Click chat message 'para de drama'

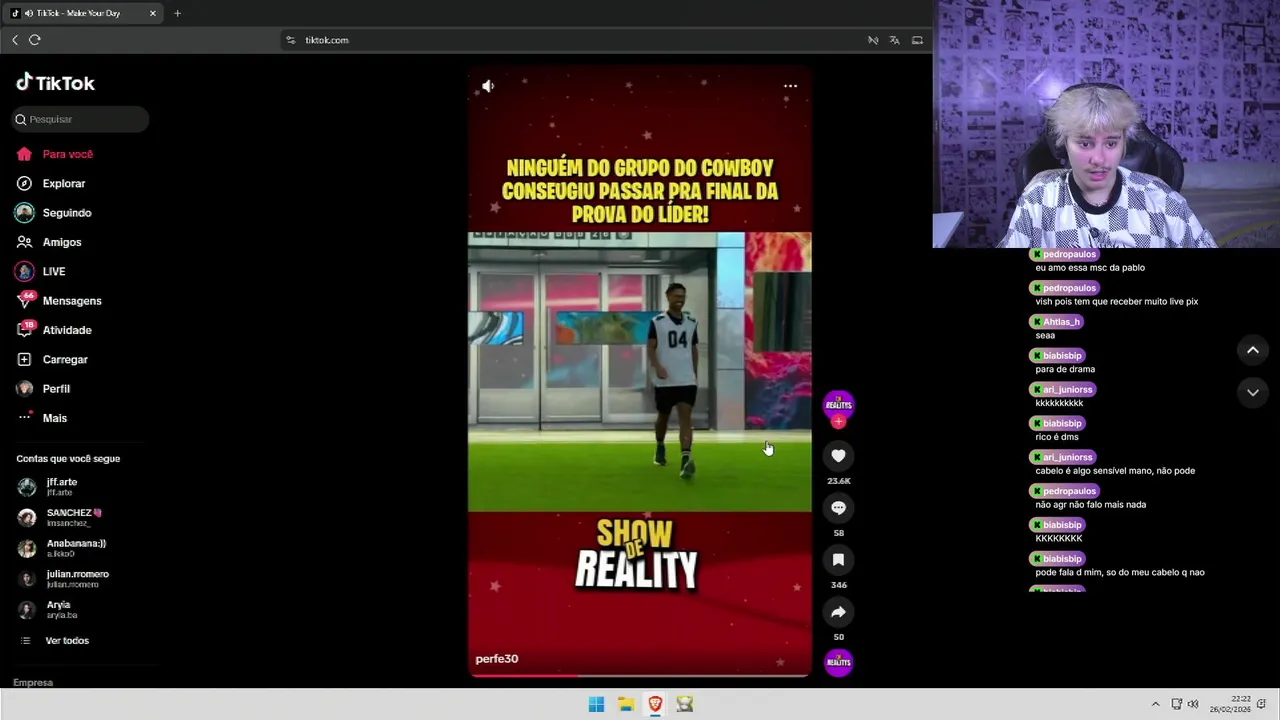tap(1065, 369)
